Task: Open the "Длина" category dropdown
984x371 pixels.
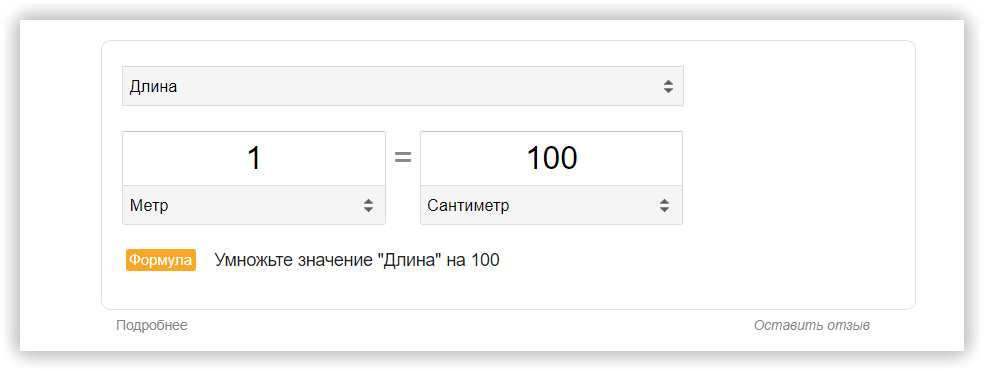Action: click(402, 87)
